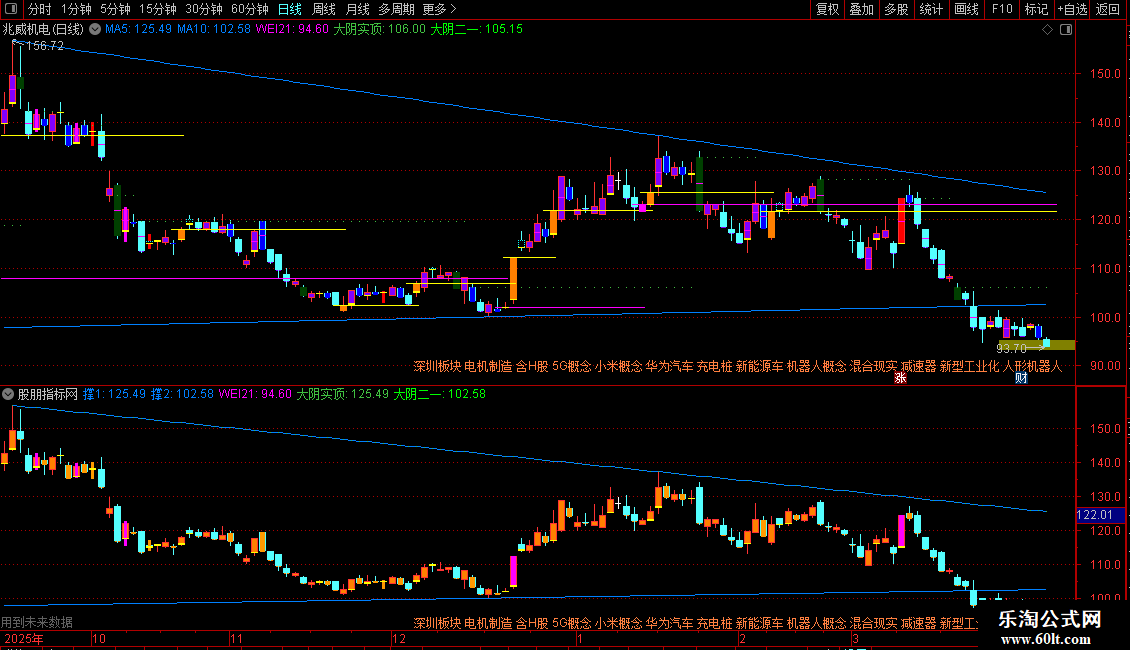
Task: Click 小米概念 tag in lower panel
Action: (618, 623)
